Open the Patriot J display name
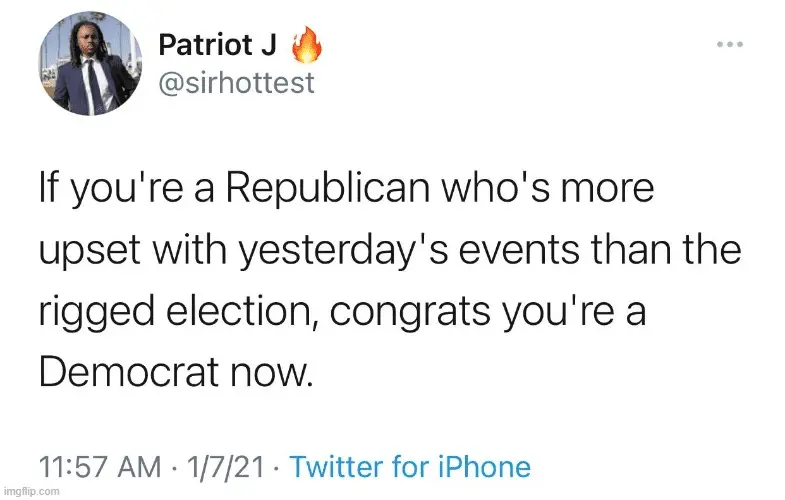Image resolution: width=785 pixels, height=500 pixels. [218, 47]
